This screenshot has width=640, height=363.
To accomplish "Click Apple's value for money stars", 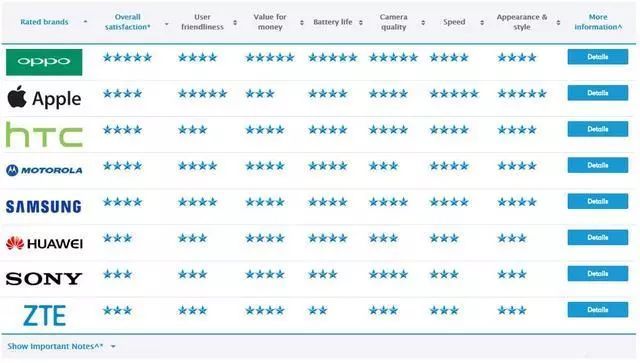I will point(260,94).
